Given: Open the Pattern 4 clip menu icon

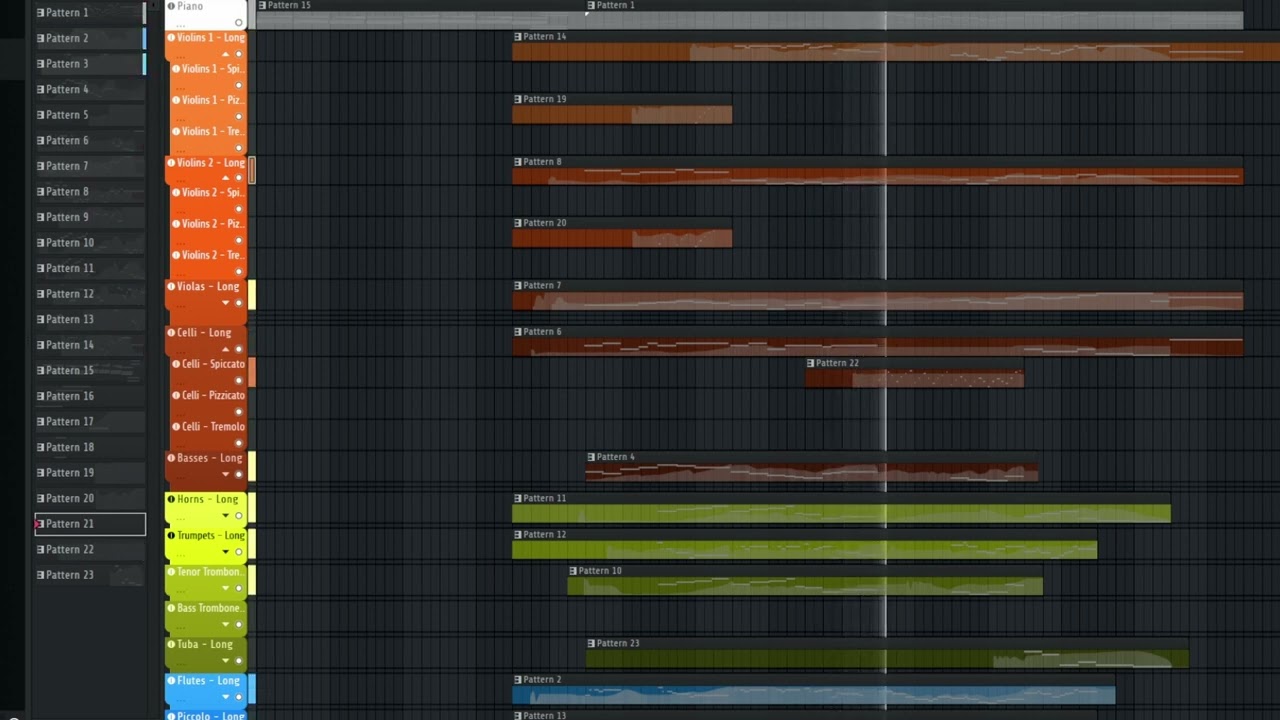Looking at the screenshot, I should coord(591,457).
